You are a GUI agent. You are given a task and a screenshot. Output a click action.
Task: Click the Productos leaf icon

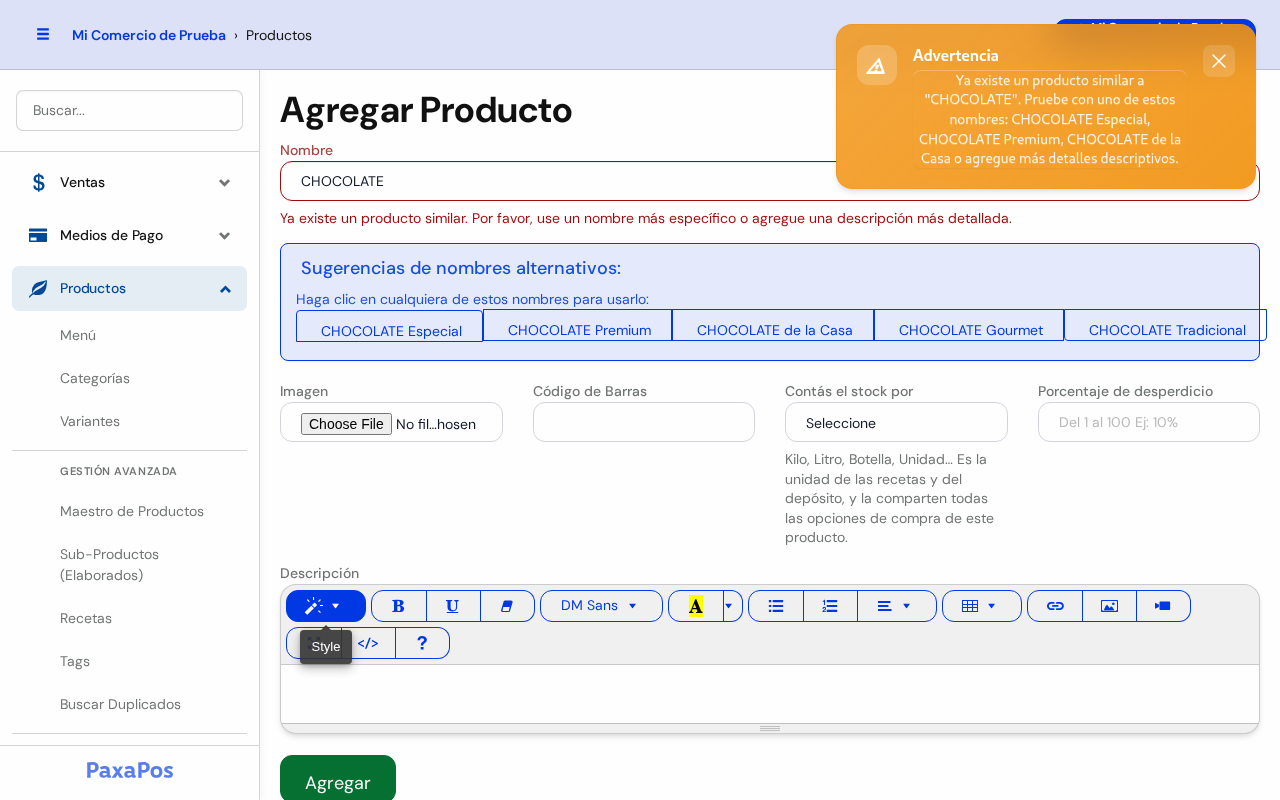pos(38,288)
